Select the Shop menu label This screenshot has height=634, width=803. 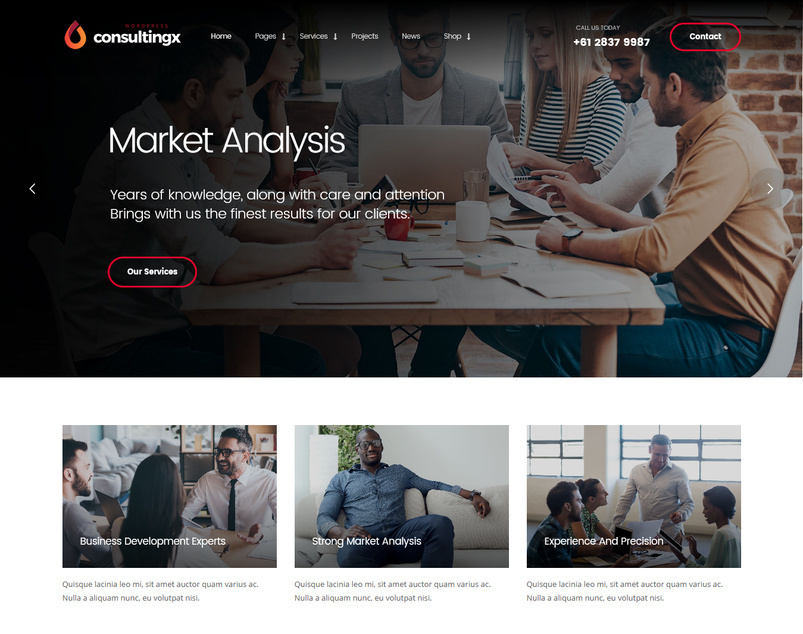pyautogui.click(x=452, y=36)
